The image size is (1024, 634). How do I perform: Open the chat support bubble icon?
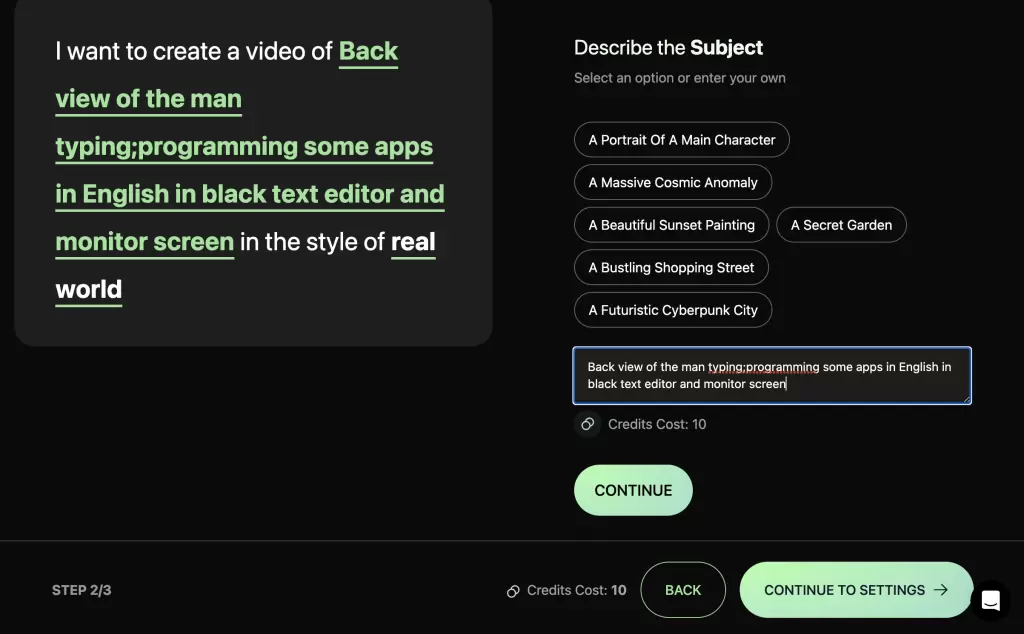[990, 600]
